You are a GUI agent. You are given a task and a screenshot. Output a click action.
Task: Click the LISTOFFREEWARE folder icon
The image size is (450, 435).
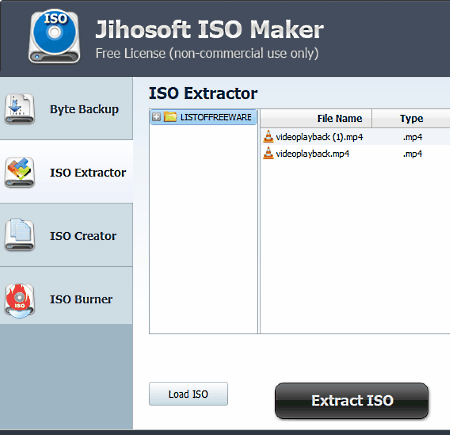170,117
